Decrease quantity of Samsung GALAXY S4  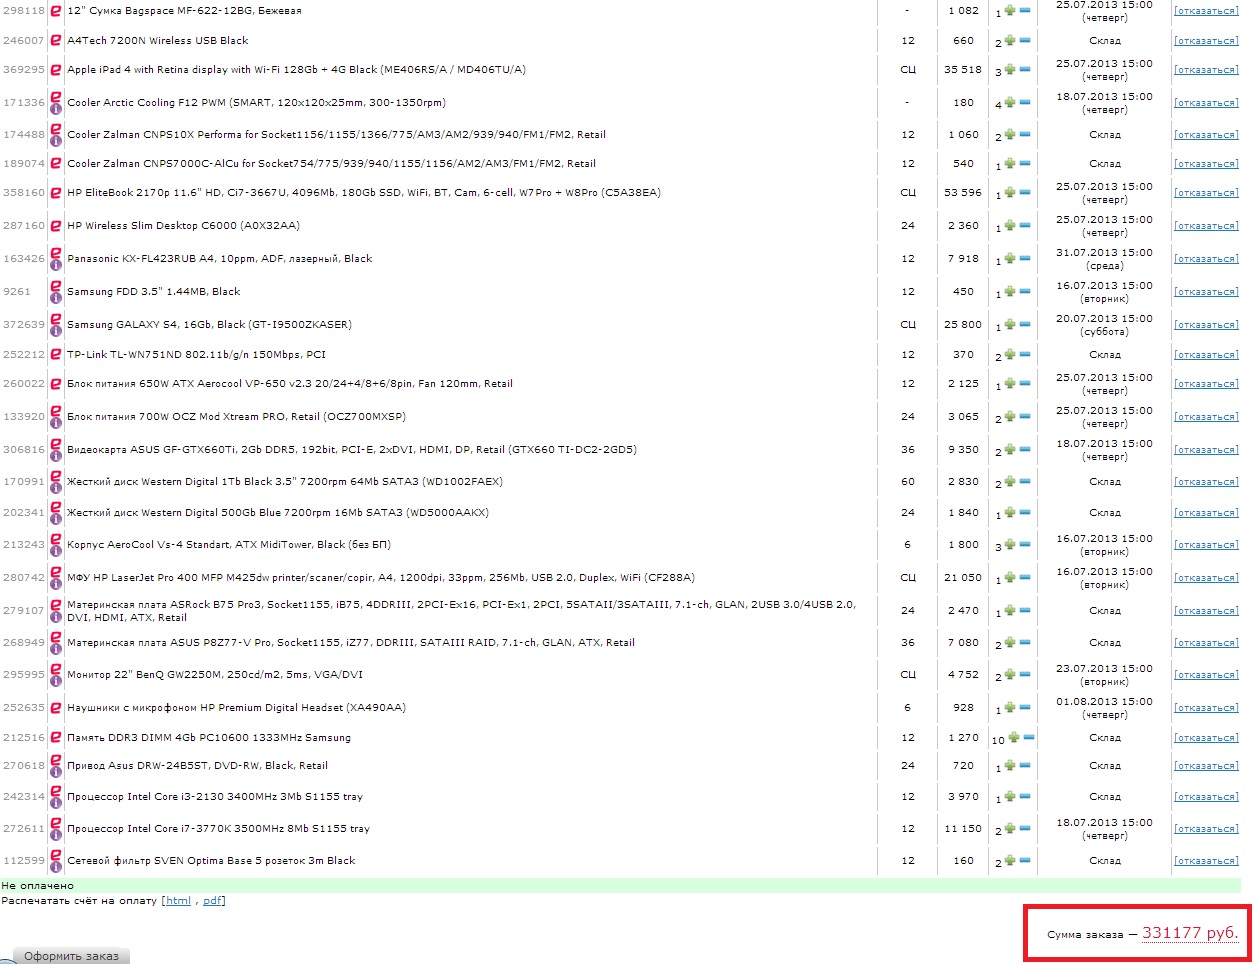point(1025,325)
